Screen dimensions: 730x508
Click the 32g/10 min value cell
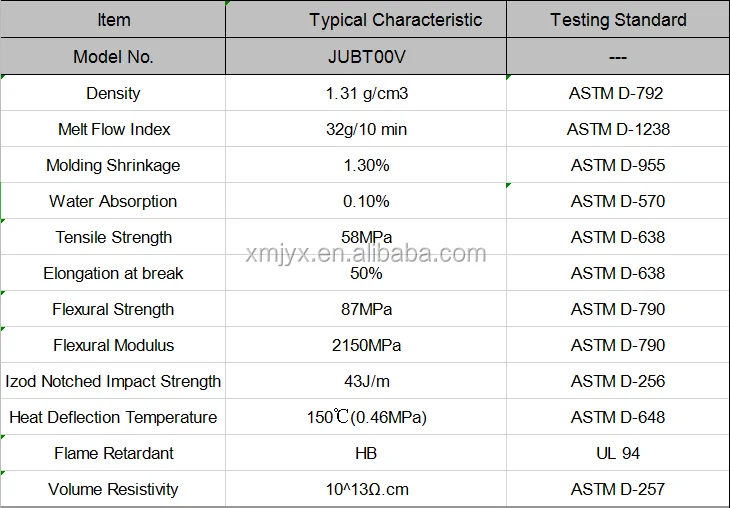[366, 129]
